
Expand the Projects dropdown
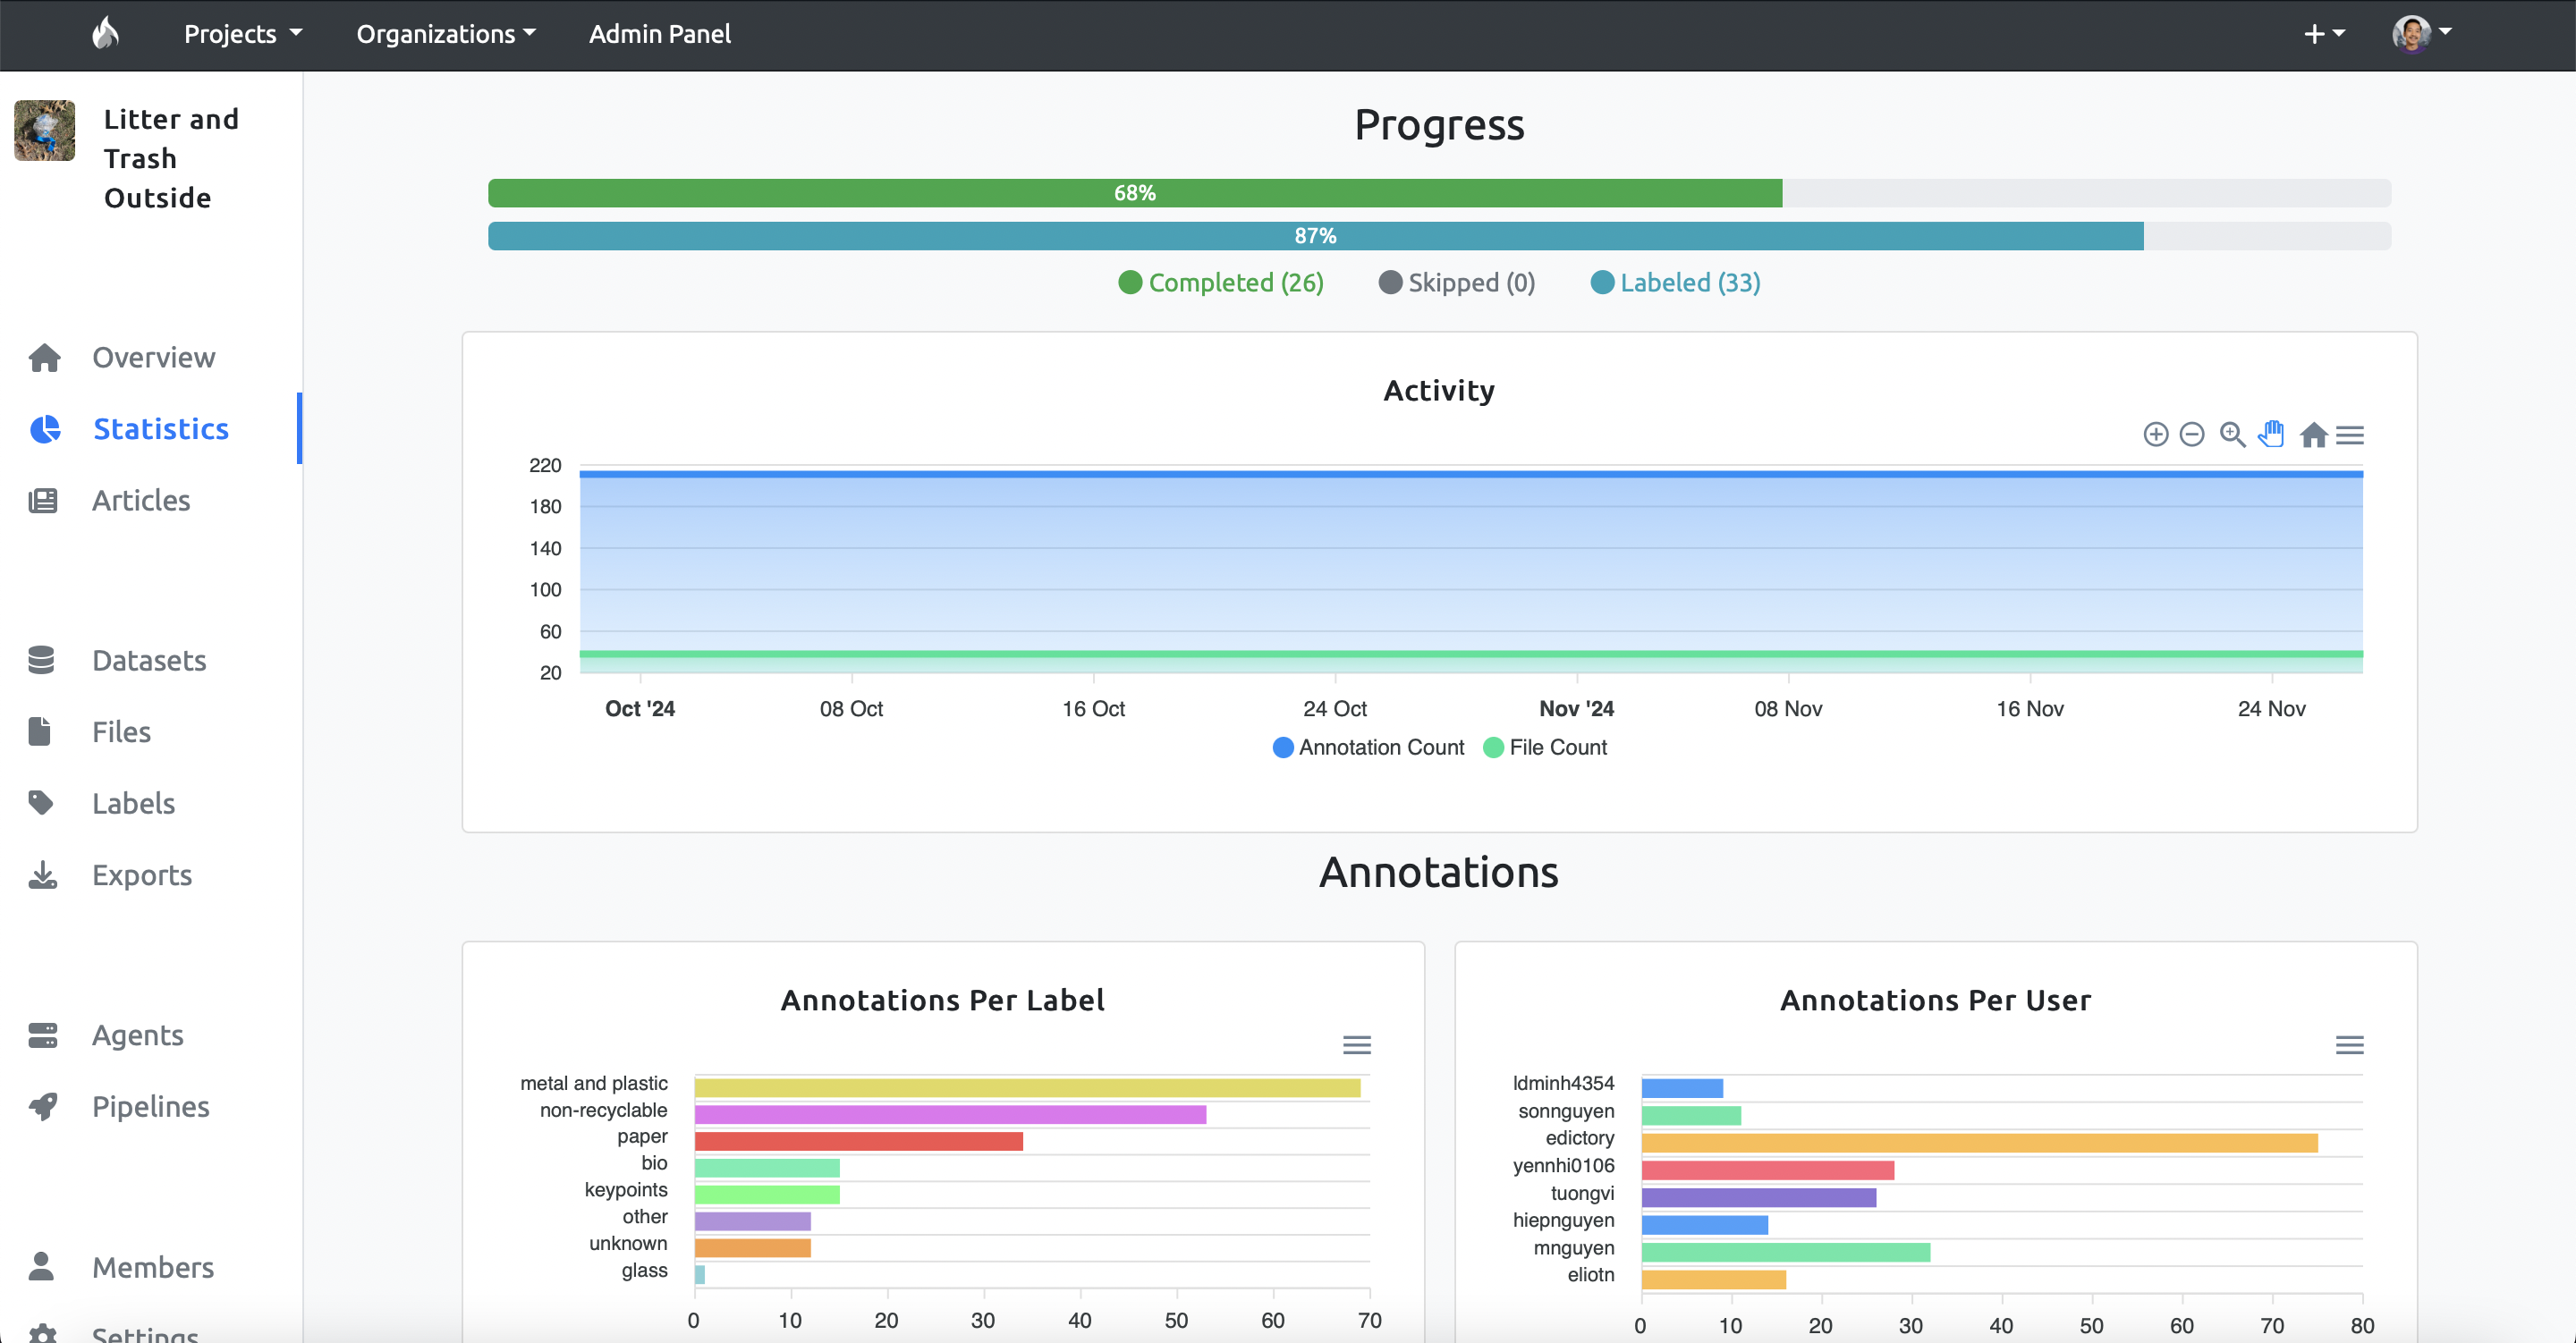(x=243, y=34)
